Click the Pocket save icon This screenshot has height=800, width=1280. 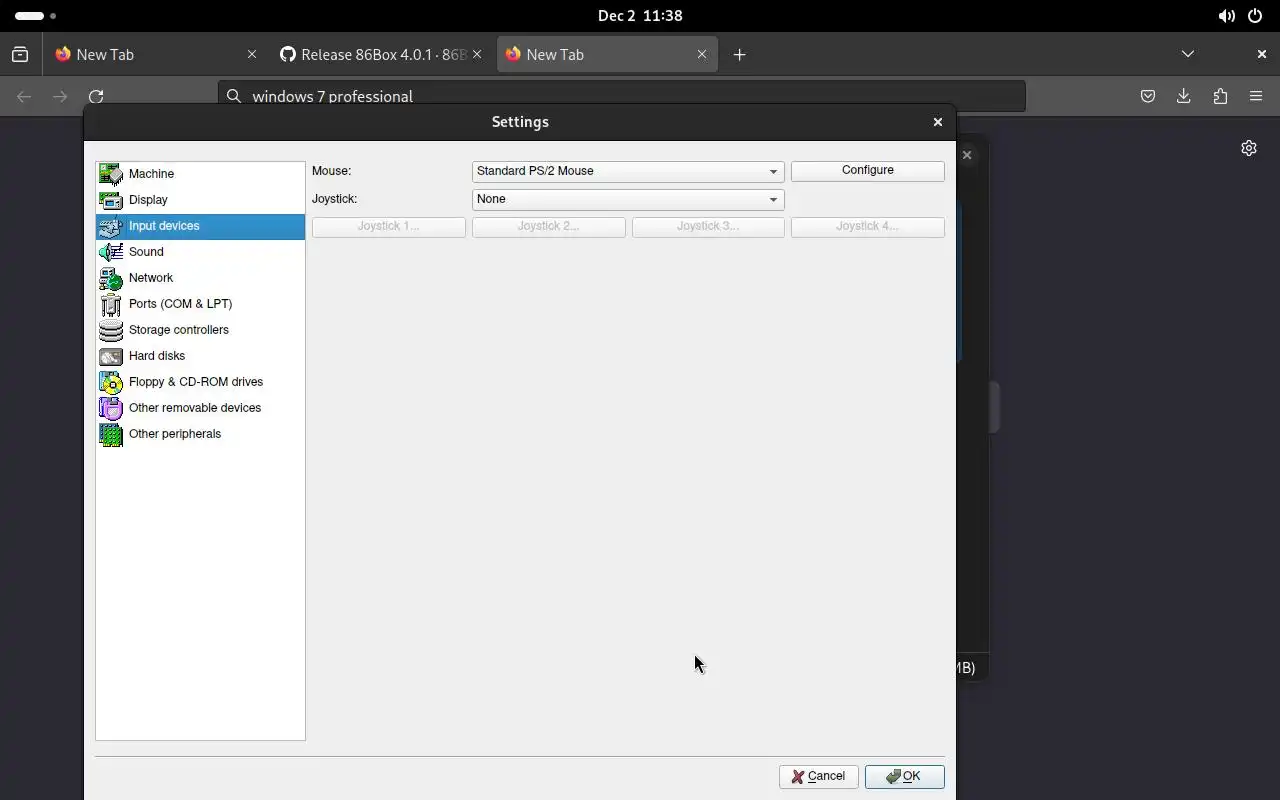[x=1148, y=96]
